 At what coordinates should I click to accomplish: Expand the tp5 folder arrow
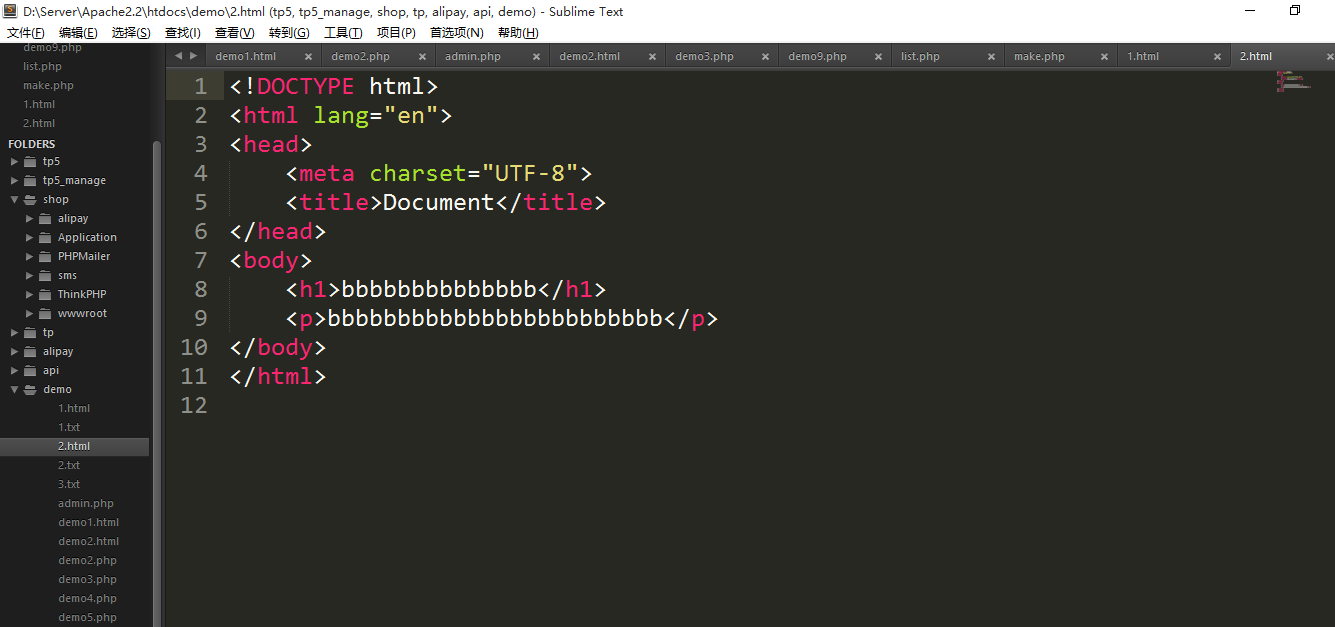(x=15, y=162)
